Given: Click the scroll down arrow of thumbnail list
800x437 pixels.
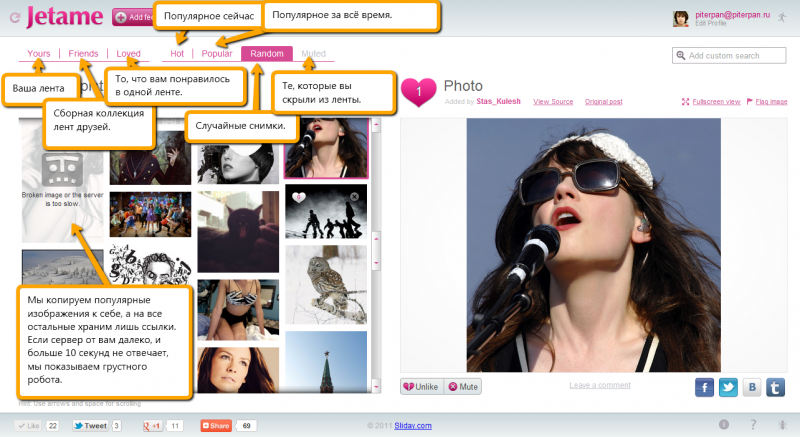Looking at the screenshot, I should [377, 387].
